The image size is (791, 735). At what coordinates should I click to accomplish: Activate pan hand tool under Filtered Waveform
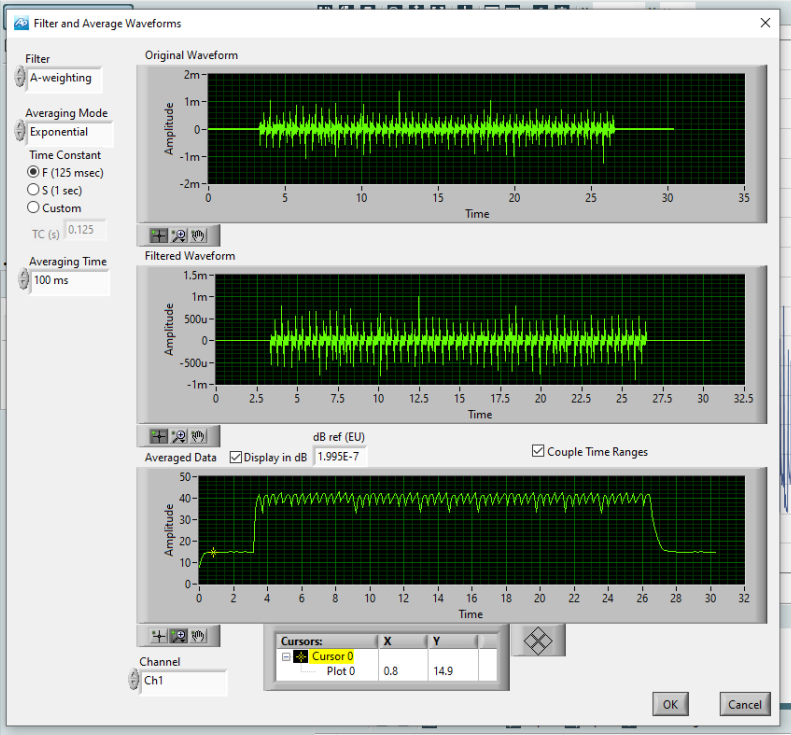[x=198, y=436]
